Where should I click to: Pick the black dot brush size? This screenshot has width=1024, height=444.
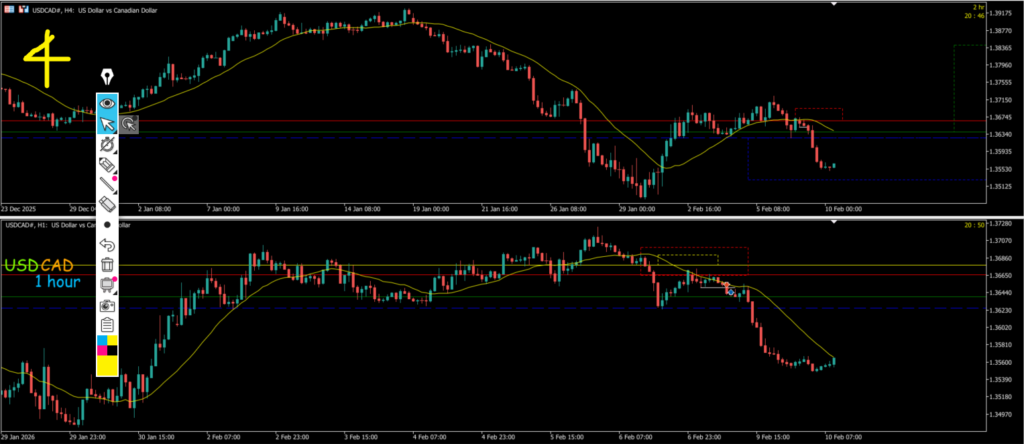[107, 225]
